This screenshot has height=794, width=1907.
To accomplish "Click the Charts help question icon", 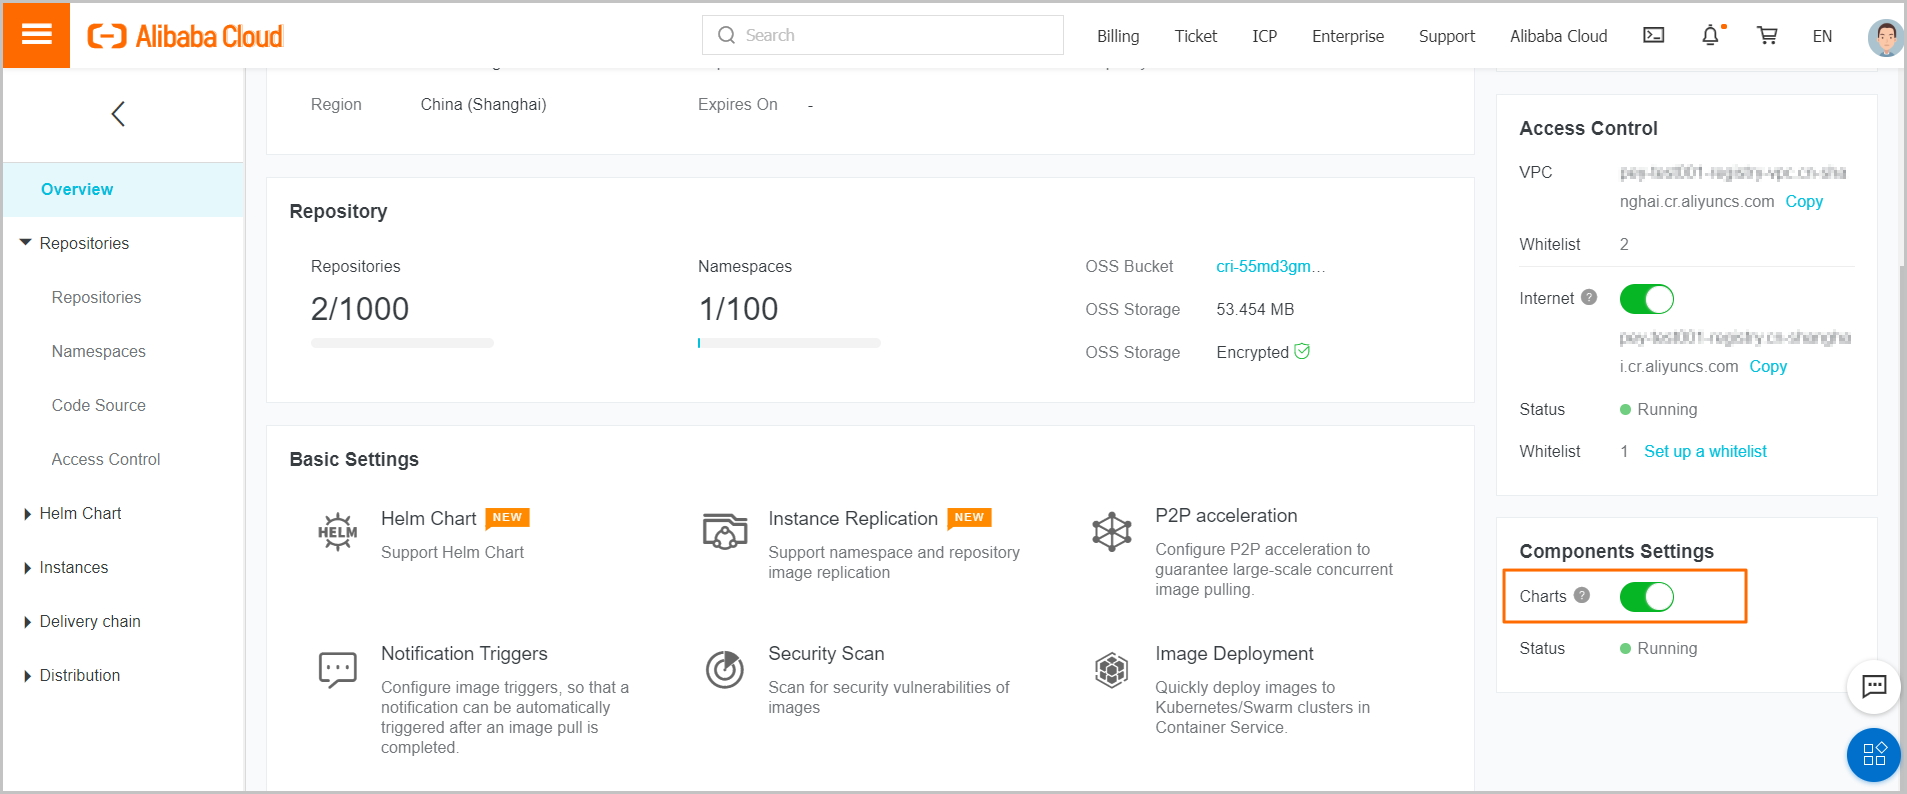I will pos(1582,595).
